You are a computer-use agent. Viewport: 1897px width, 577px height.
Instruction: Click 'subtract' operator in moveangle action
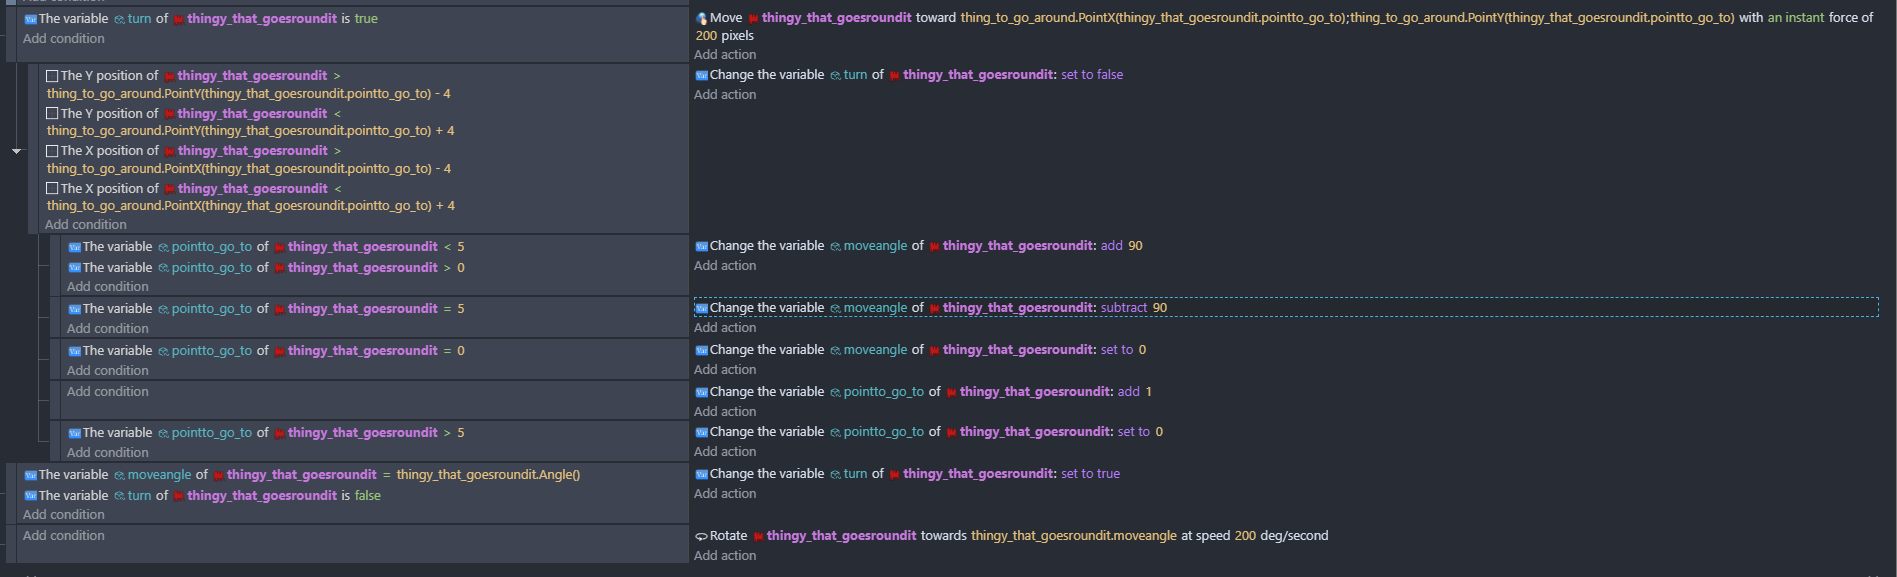(x=1124, y=308)
